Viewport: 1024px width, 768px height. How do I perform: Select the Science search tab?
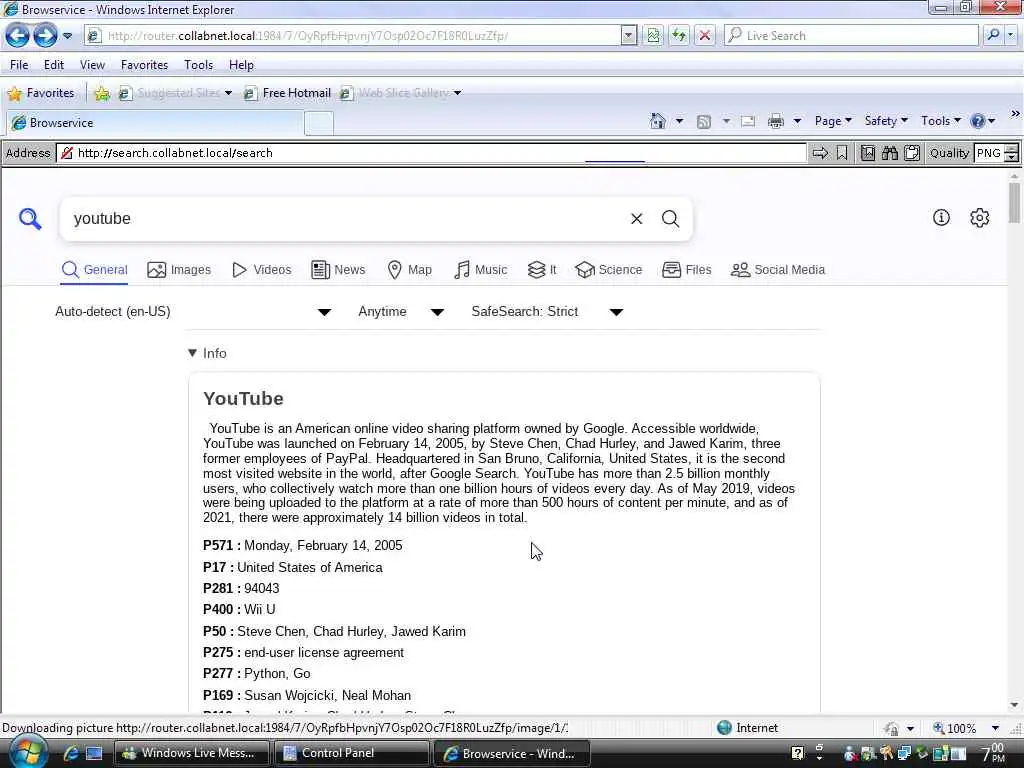(x=609, y=270)
